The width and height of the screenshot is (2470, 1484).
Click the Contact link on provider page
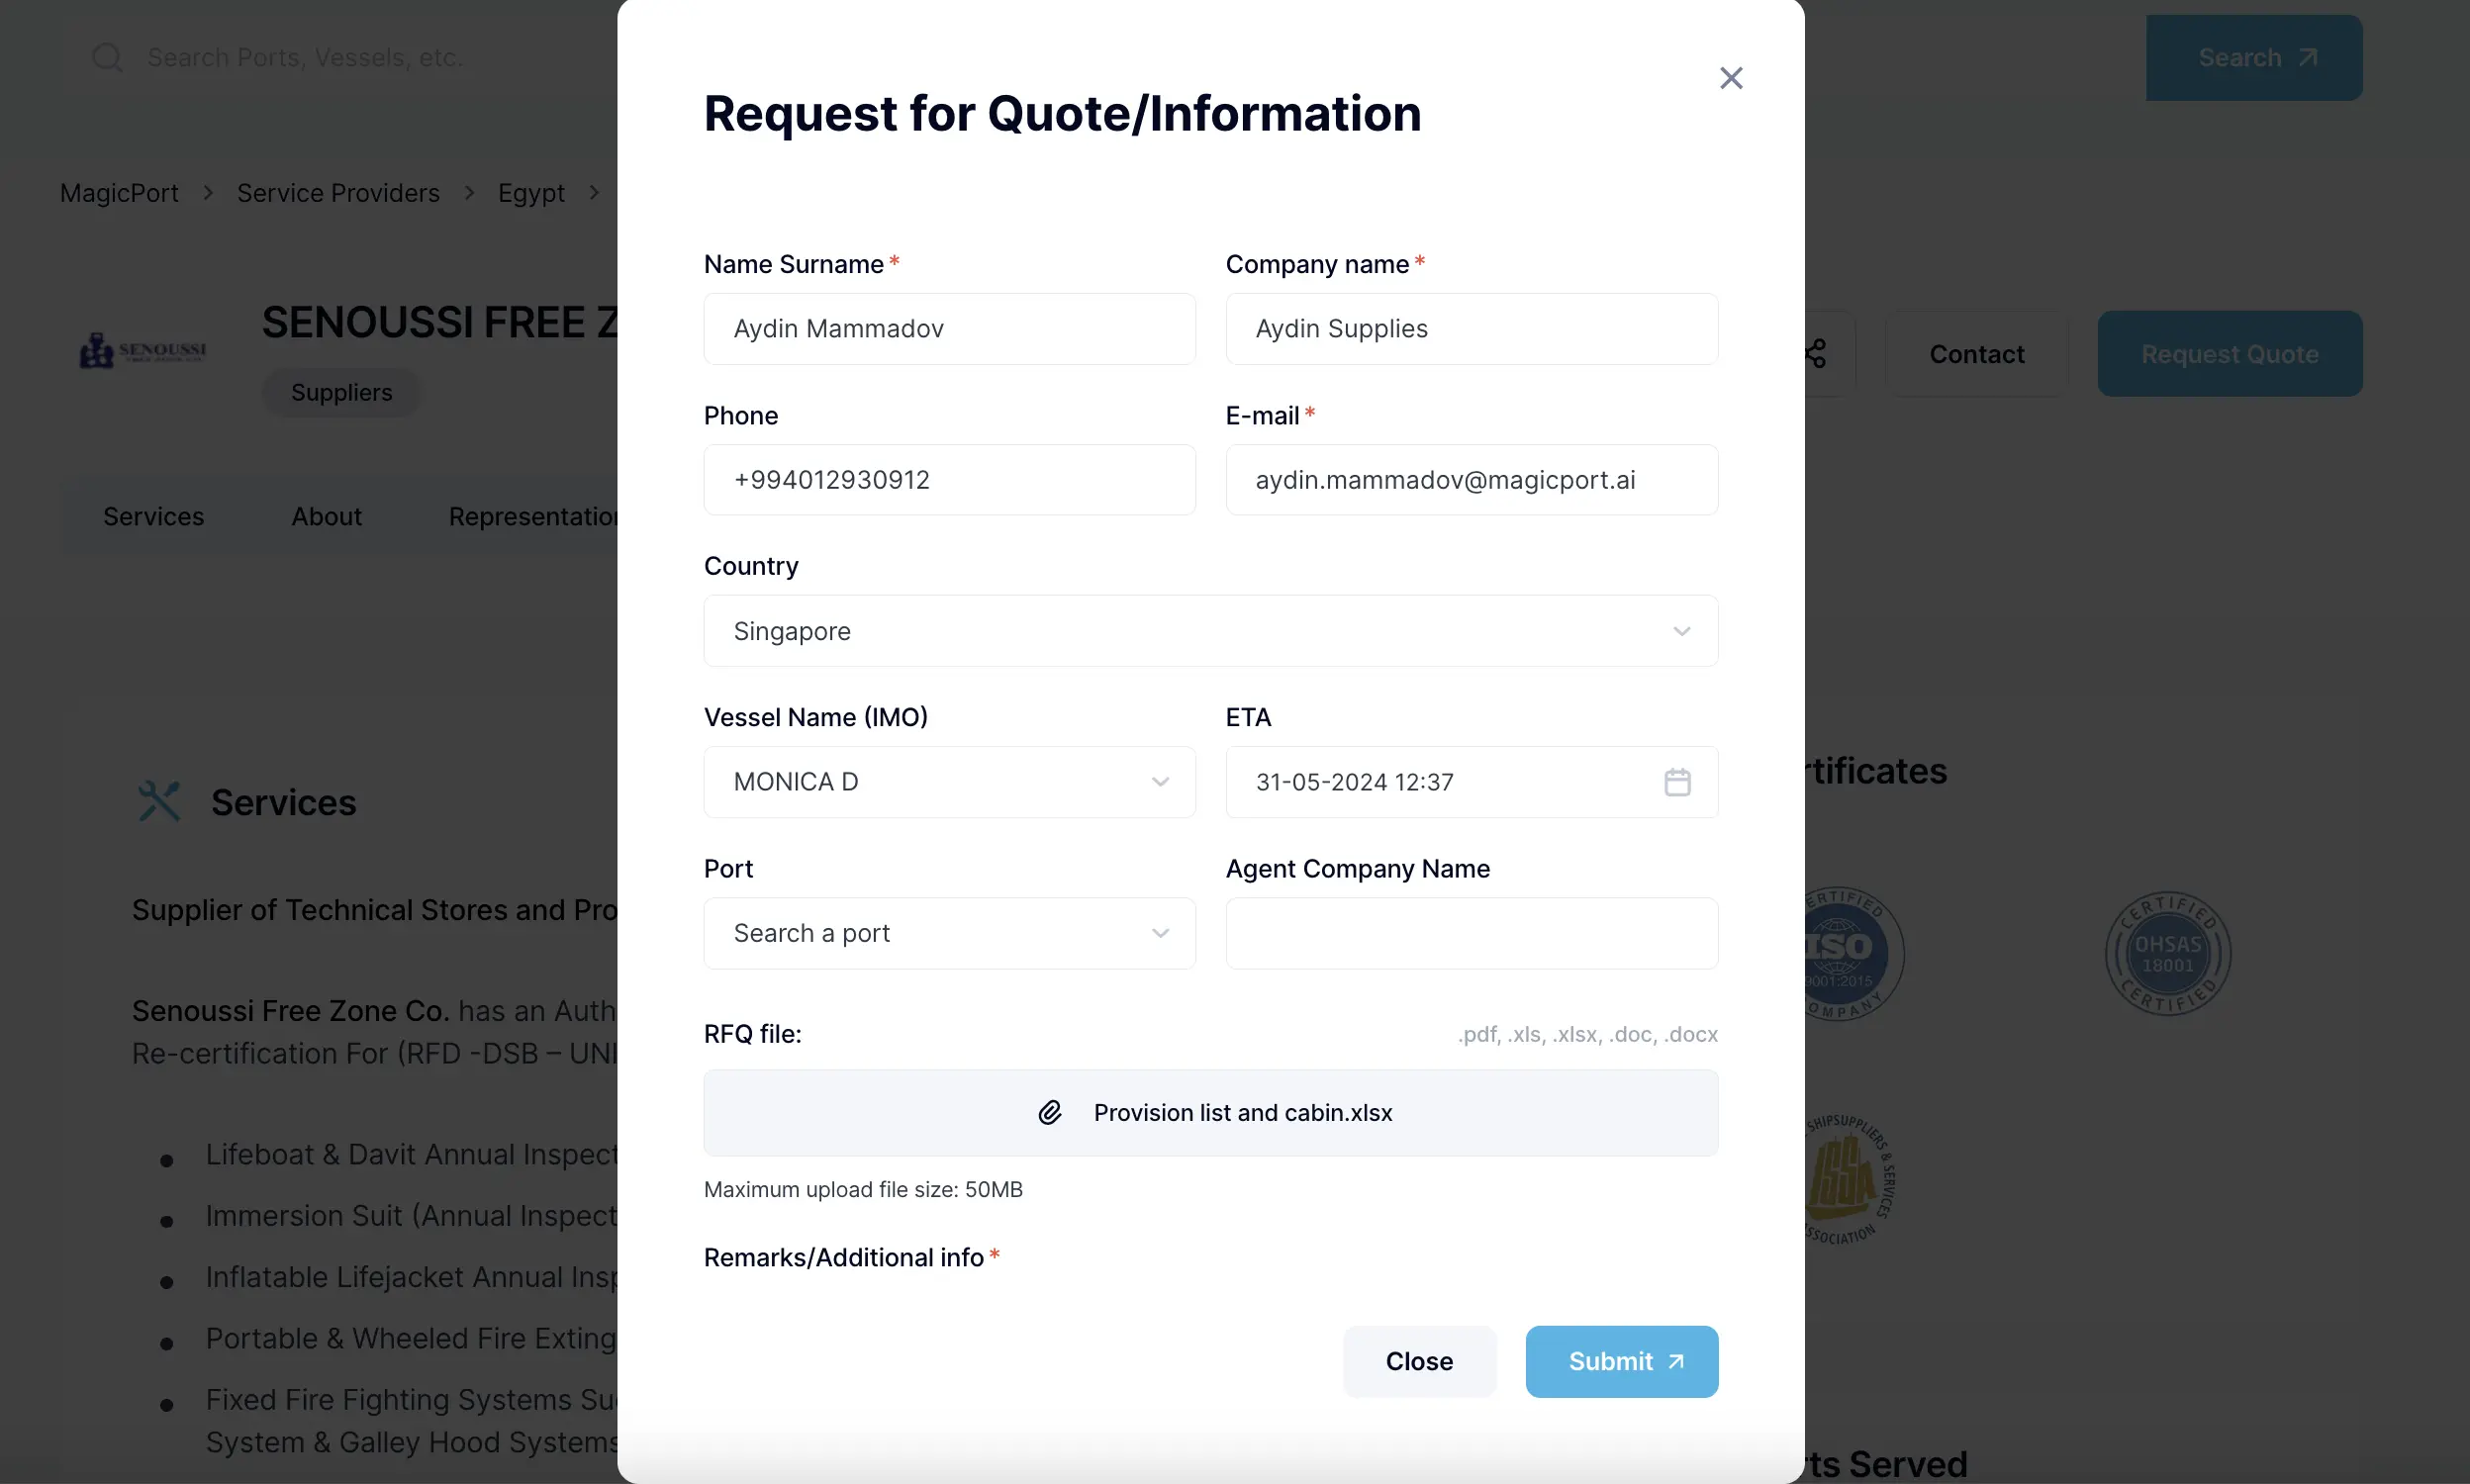pyautogui.click(x=1976, y=353)
